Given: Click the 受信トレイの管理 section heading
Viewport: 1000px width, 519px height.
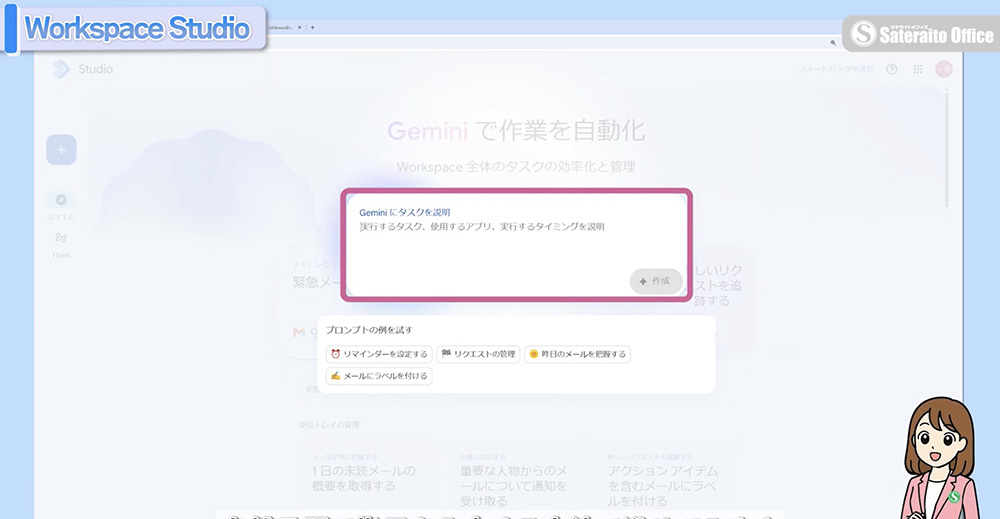Looking at the screenshot, I should 329,425.
